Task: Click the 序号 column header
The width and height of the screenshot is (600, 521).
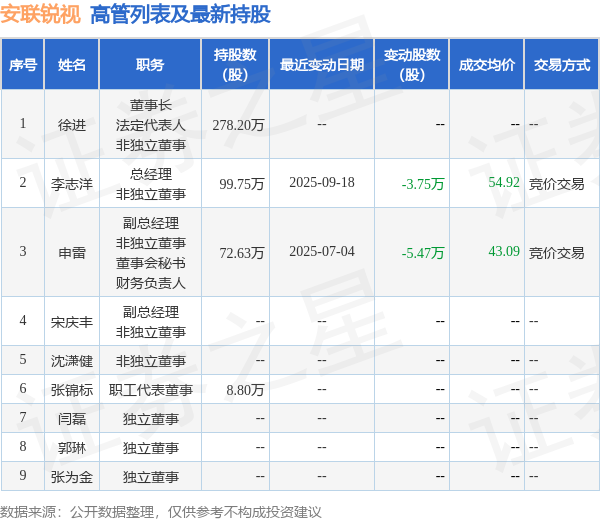Action: click(23, 65)
